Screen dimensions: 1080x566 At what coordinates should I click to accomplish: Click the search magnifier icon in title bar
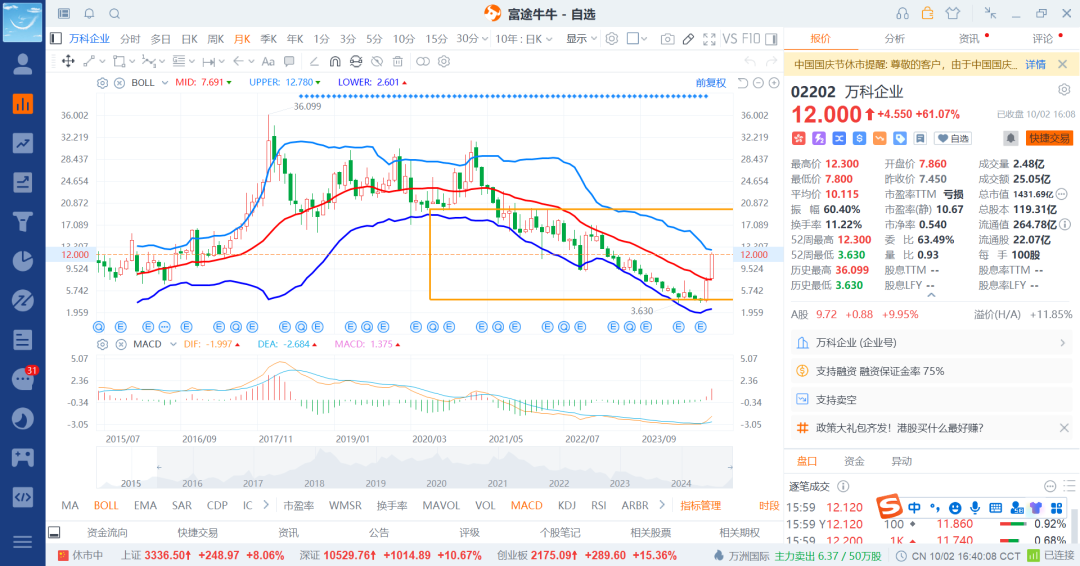point(114,13)
